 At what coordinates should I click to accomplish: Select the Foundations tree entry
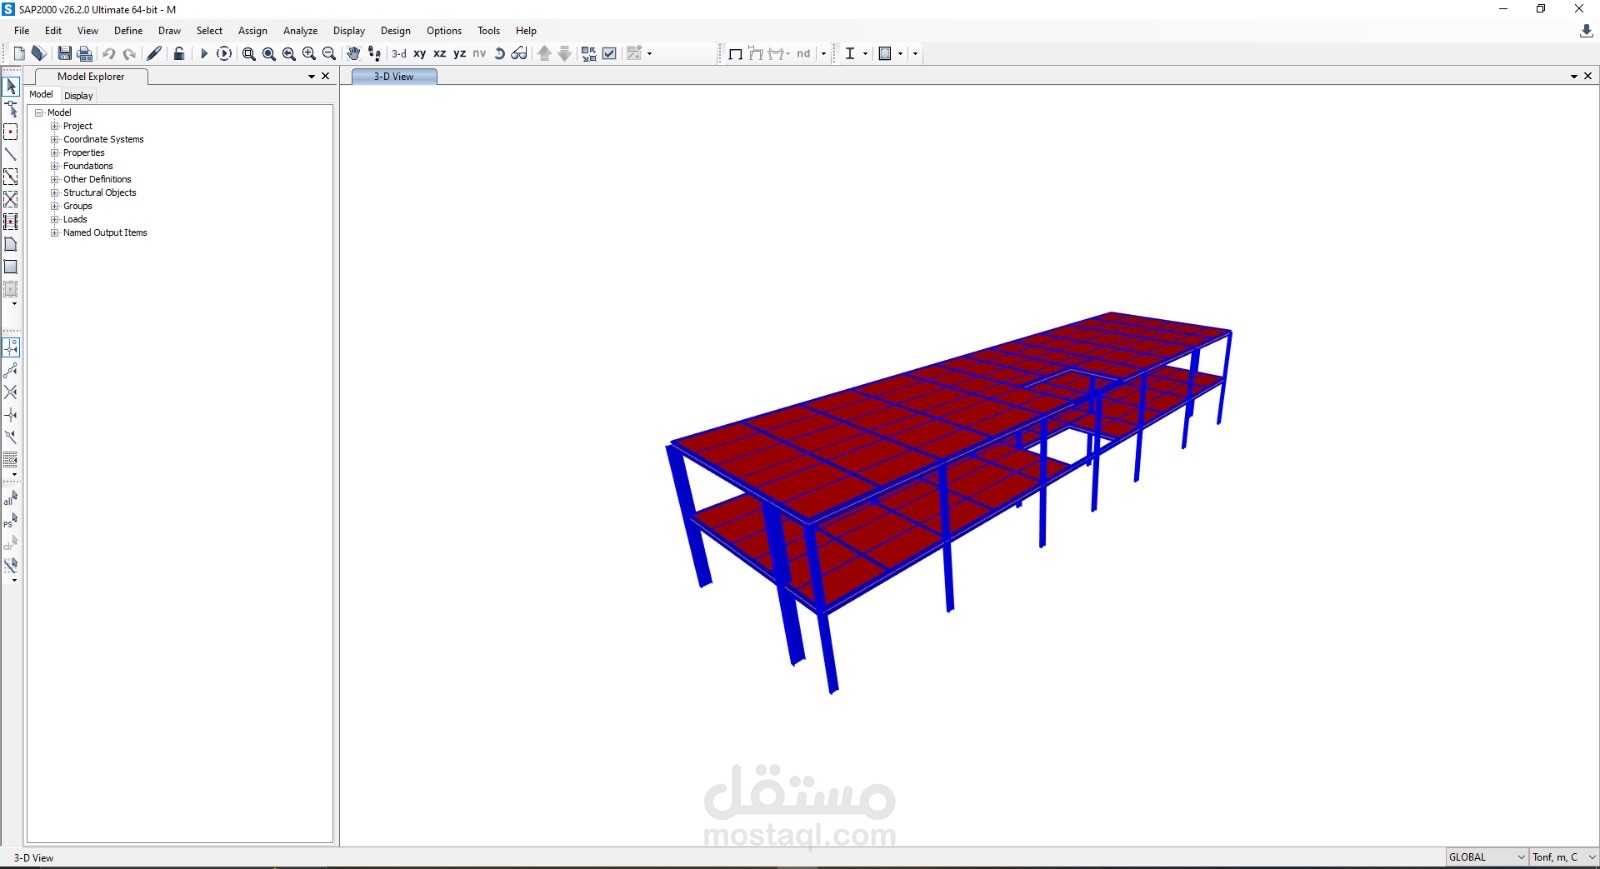pyautogui.click(x=88, y=166)
